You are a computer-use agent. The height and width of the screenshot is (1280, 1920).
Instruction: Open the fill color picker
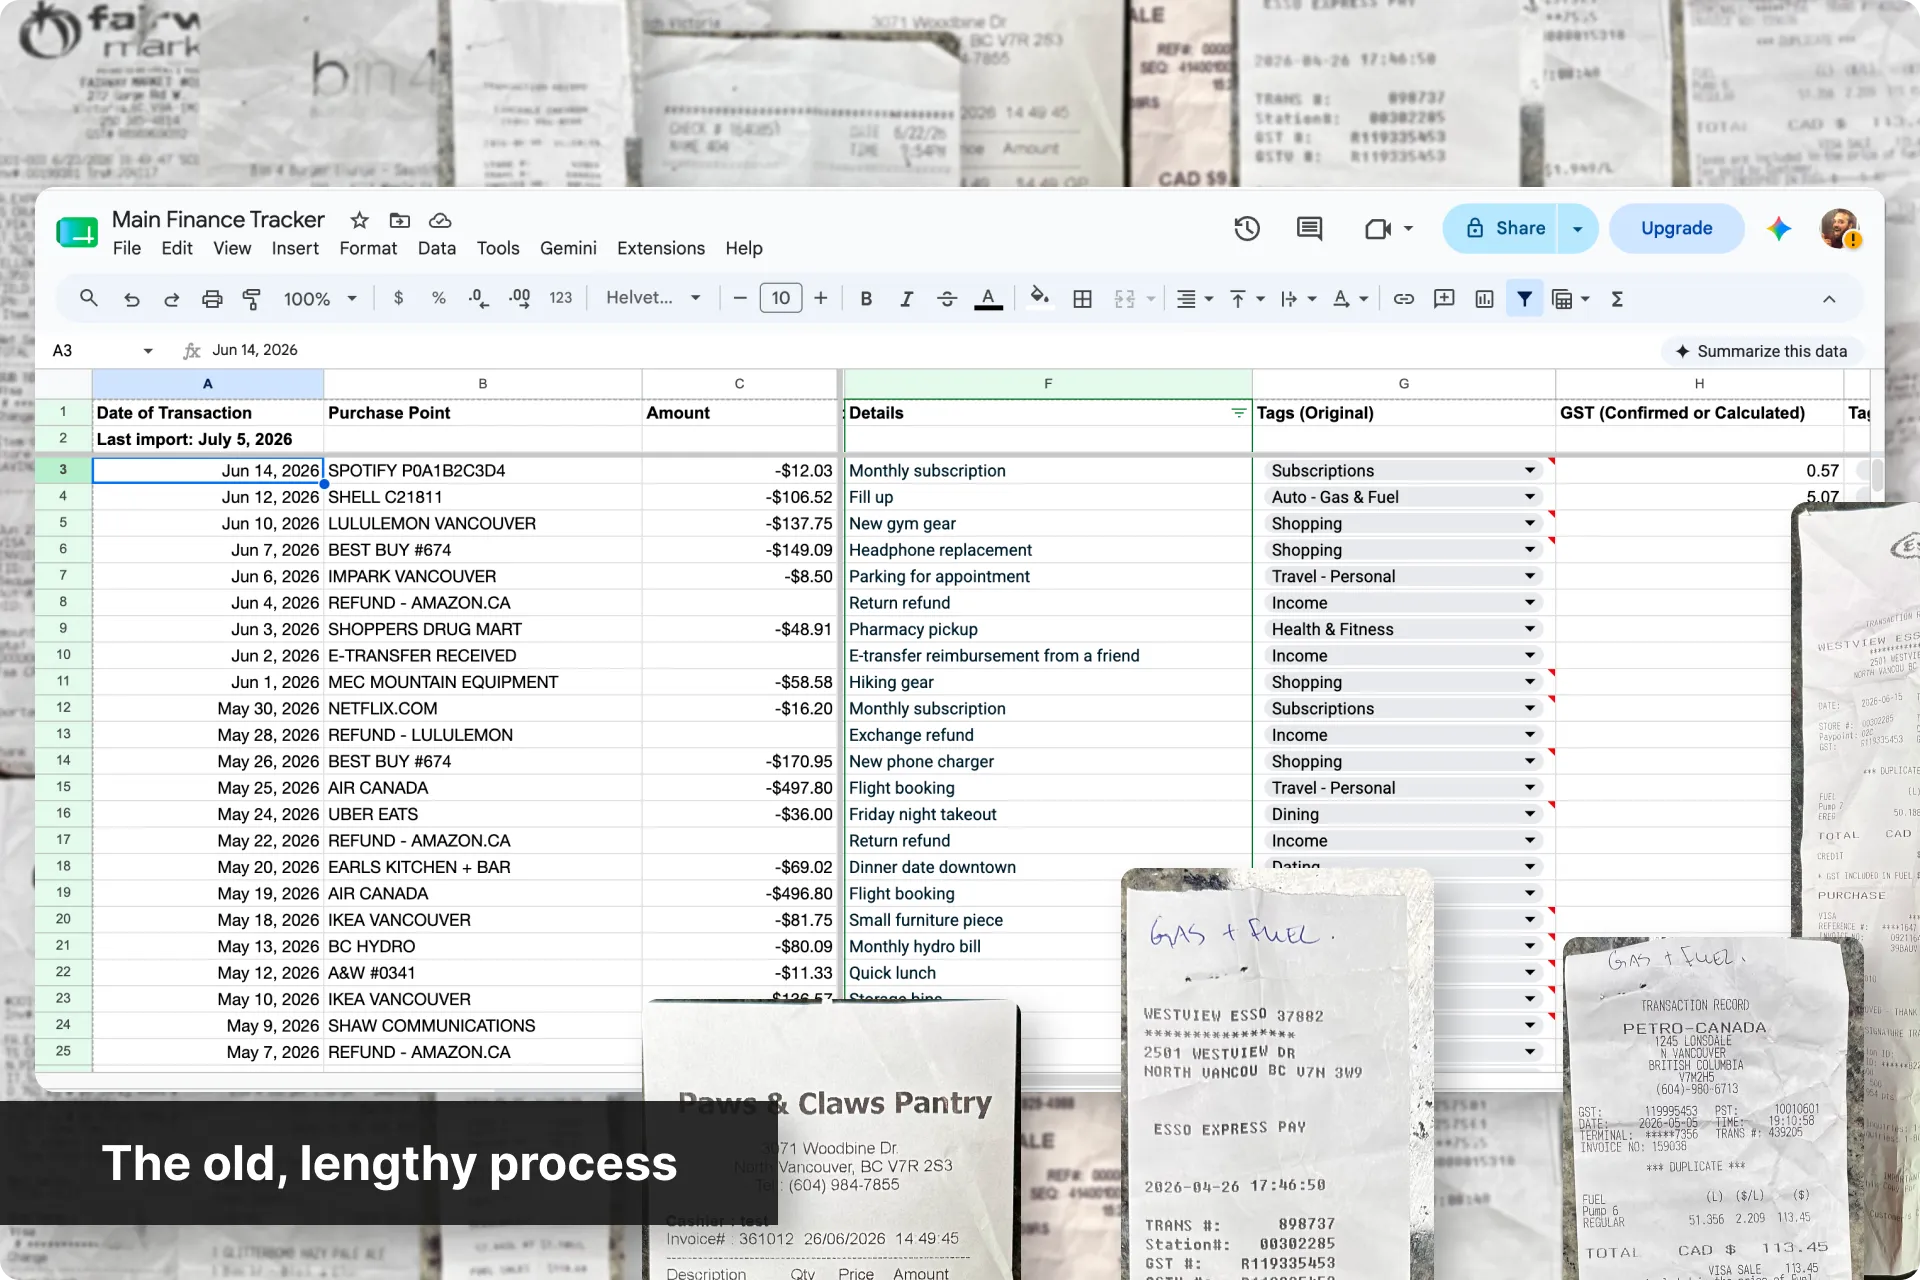click(x=1040, y=298)
